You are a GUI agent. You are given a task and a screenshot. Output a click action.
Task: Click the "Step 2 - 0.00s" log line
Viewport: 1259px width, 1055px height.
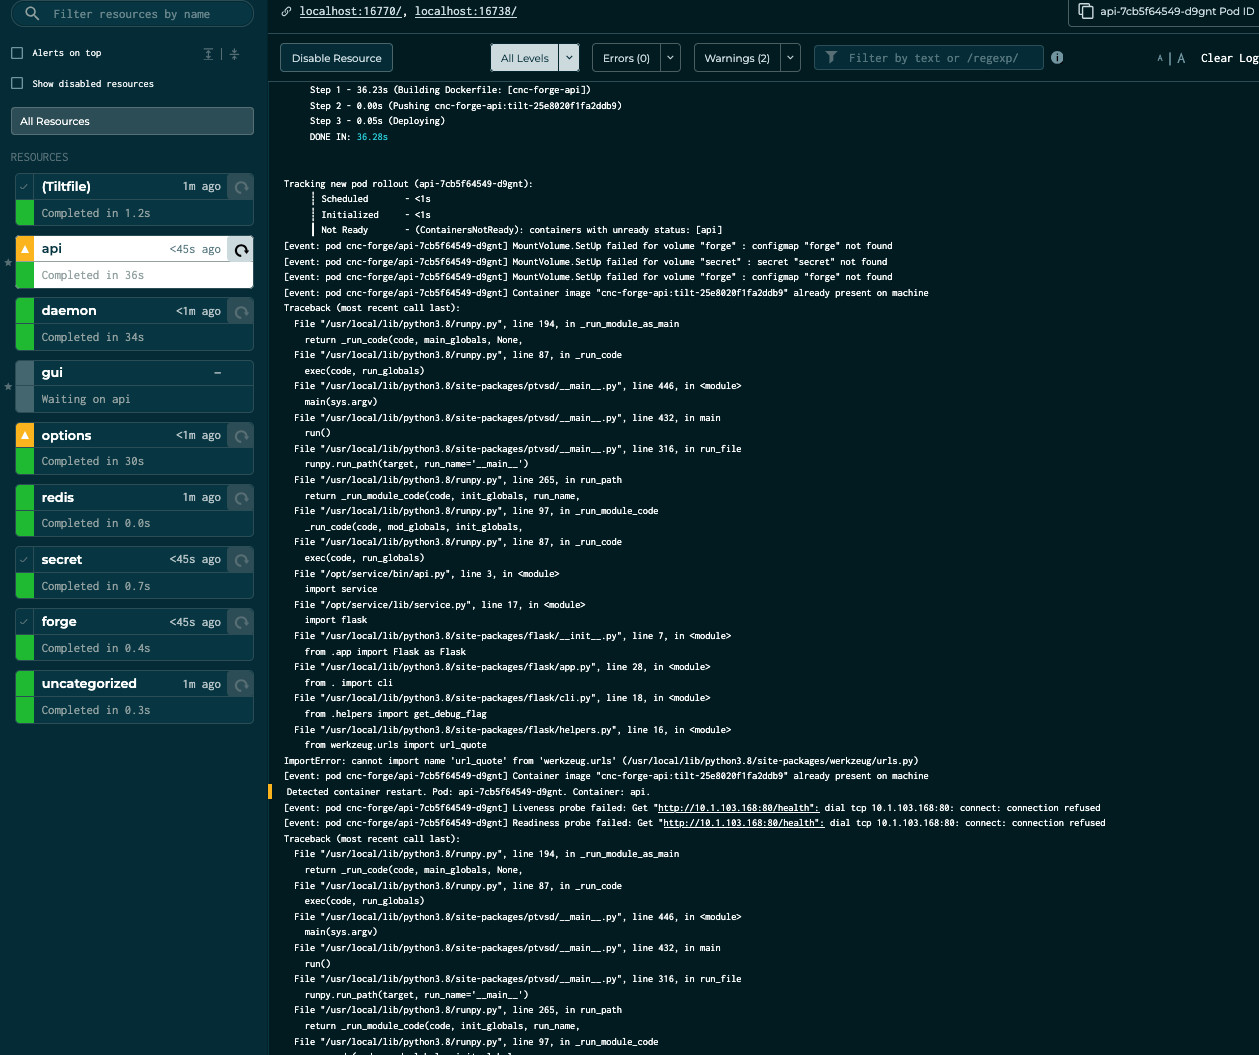point(465,106)
